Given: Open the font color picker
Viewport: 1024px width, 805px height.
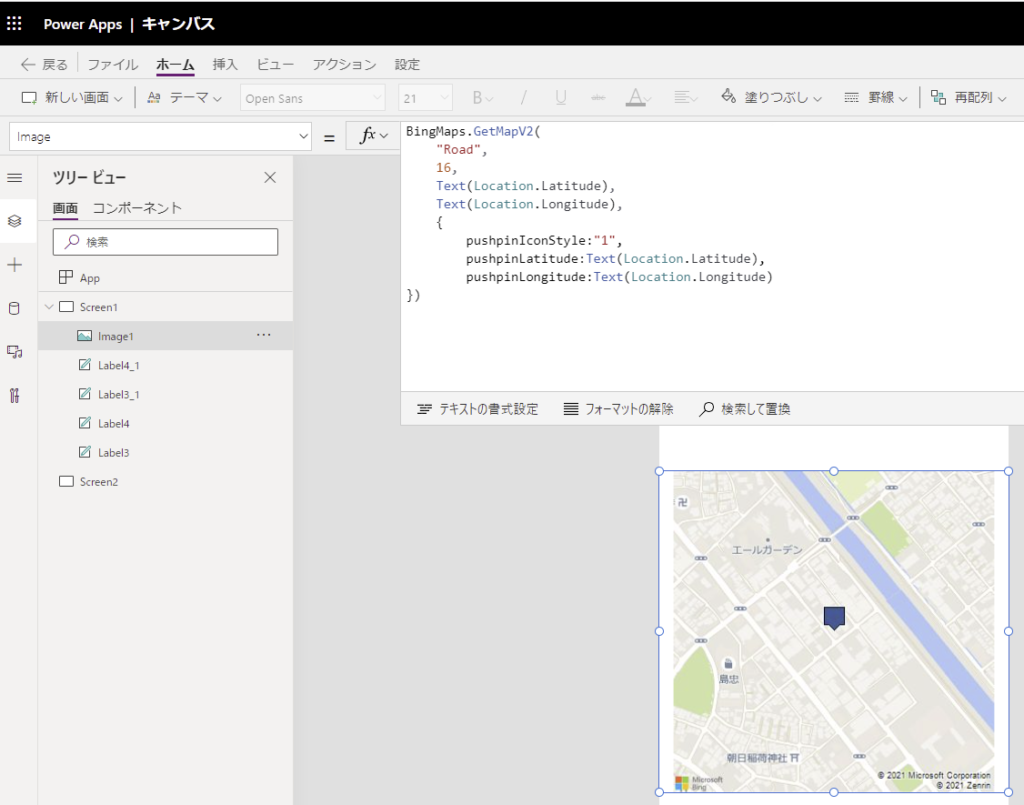Looking at the screenshot, I should coord(638,98).
